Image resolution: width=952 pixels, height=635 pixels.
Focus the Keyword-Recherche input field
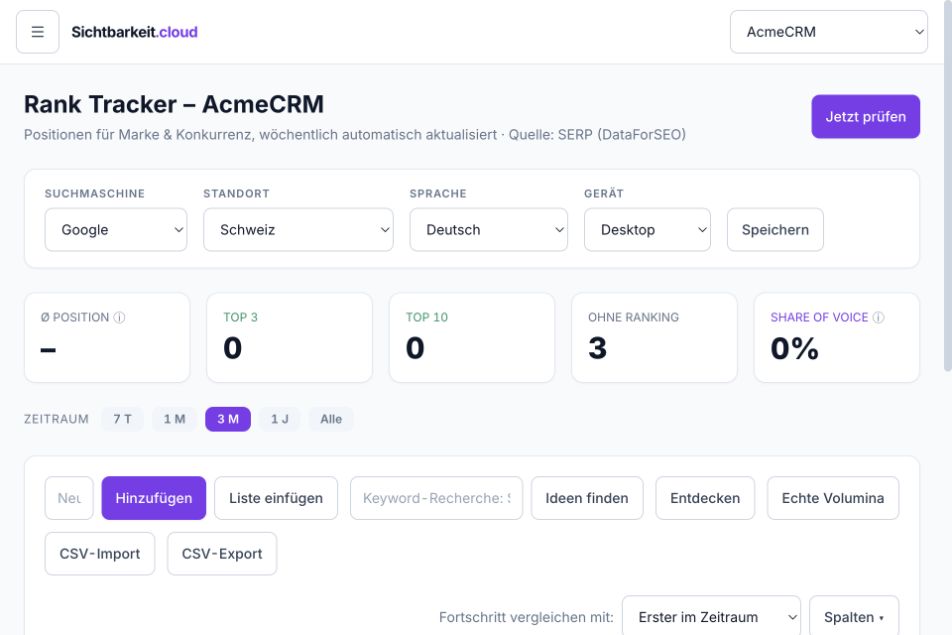click(437, 498)
